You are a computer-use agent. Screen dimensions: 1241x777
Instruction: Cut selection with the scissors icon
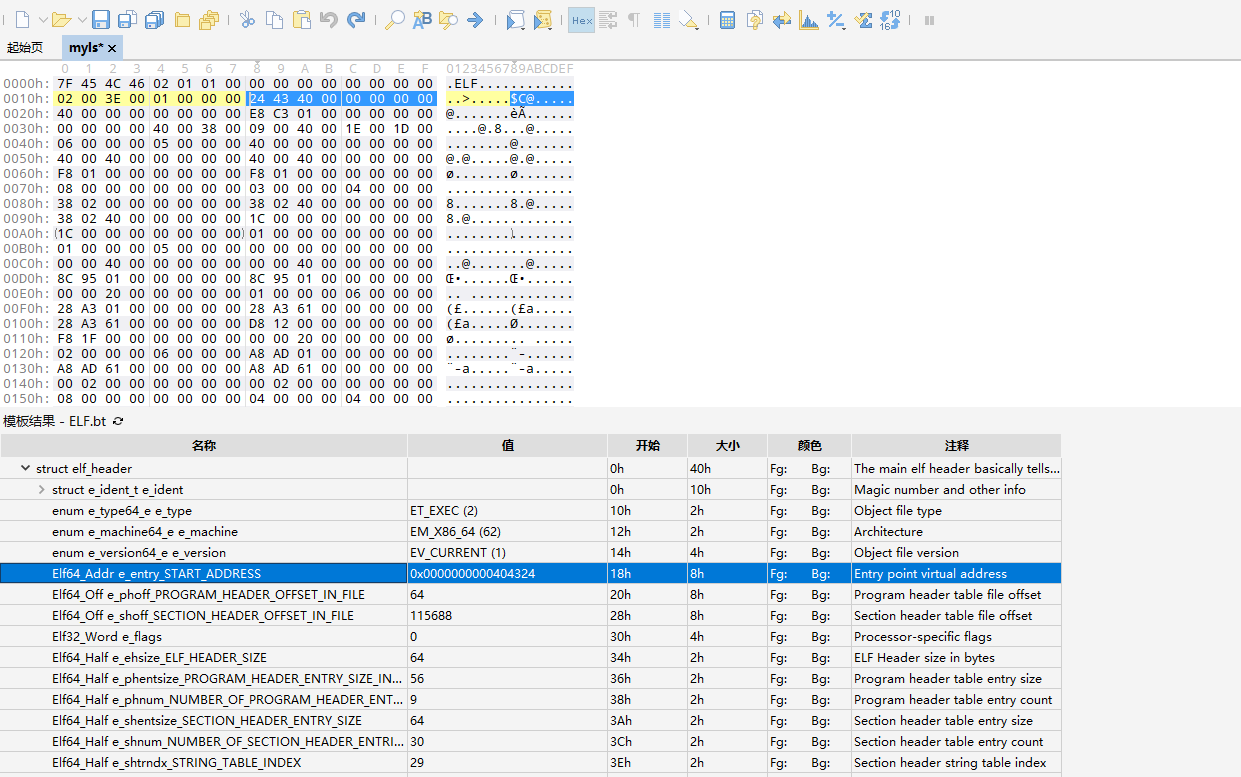[x=247, y=20]
